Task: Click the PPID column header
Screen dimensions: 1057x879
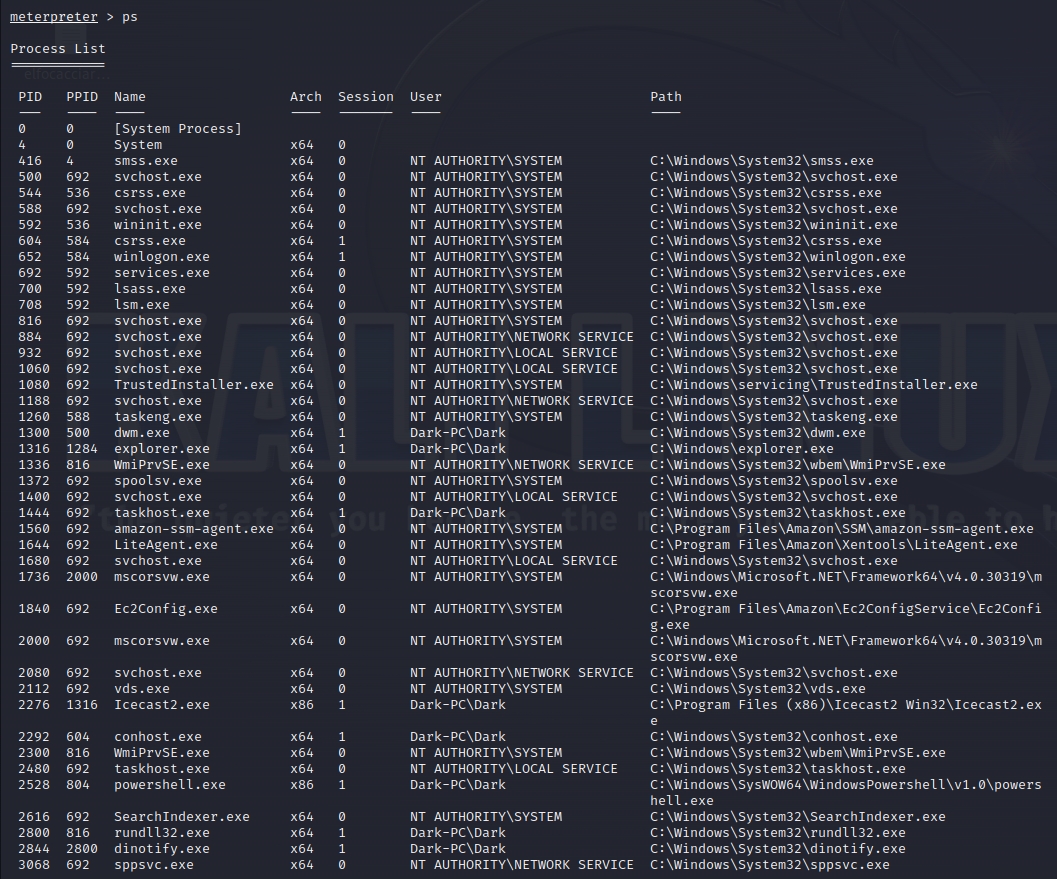Action: click(x=82, y=97)
